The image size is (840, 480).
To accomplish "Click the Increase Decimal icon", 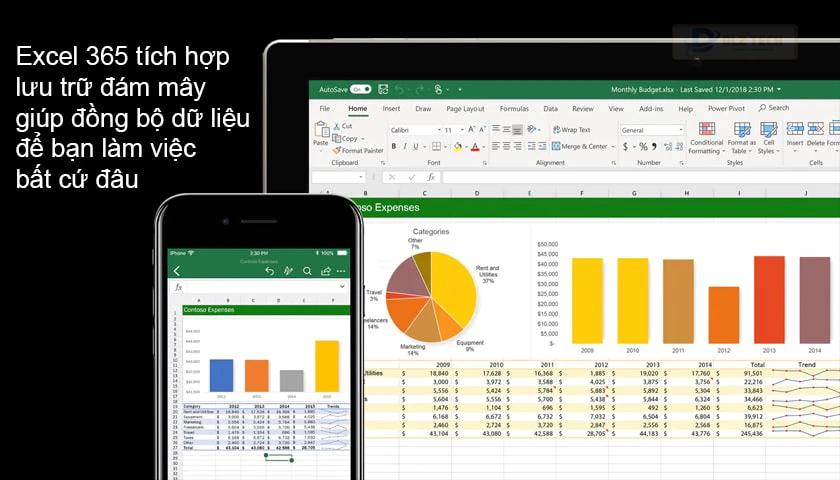I will (x=668, y=146).
